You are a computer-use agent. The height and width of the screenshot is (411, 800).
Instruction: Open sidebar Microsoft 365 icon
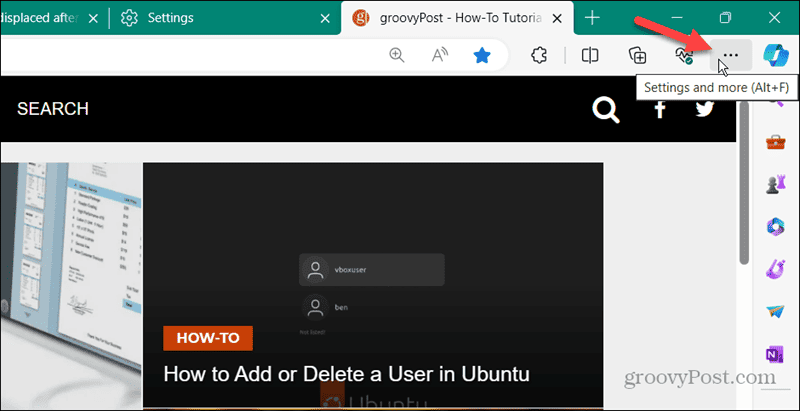776,226
